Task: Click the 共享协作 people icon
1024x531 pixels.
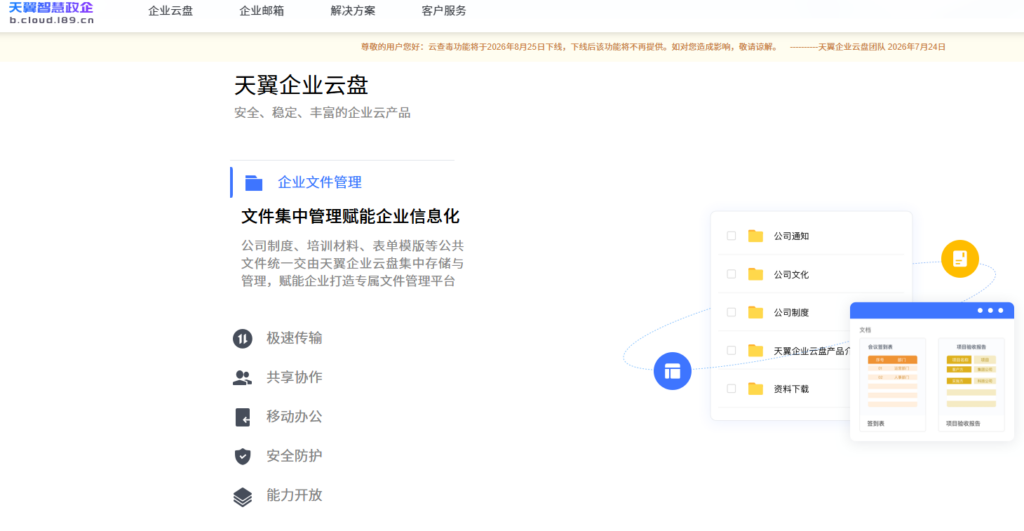Action: pyautogui.click(x=242, y=378)
